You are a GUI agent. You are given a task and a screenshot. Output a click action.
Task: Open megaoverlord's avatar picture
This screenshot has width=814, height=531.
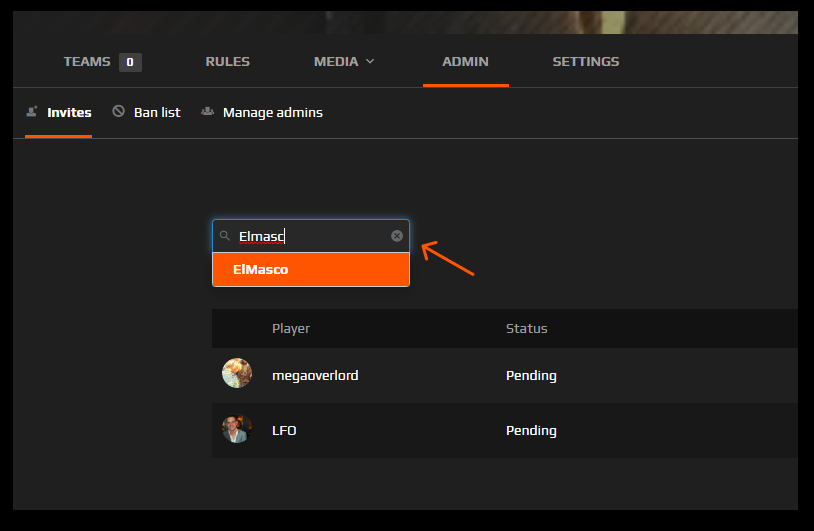pos(237,374)
